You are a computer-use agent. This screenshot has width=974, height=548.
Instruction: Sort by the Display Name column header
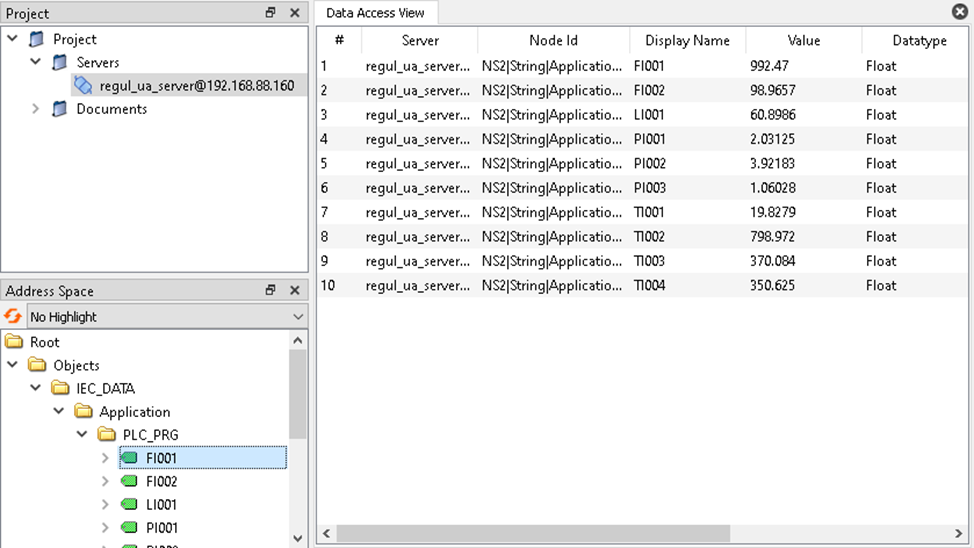(x=687, y=40)
